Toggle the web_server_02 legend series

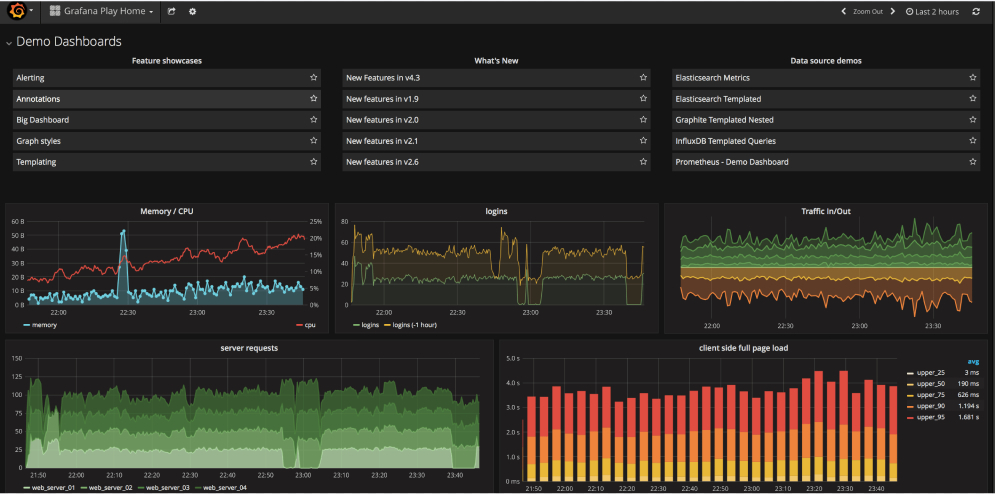pyautogui.click(x=104, y=487)
